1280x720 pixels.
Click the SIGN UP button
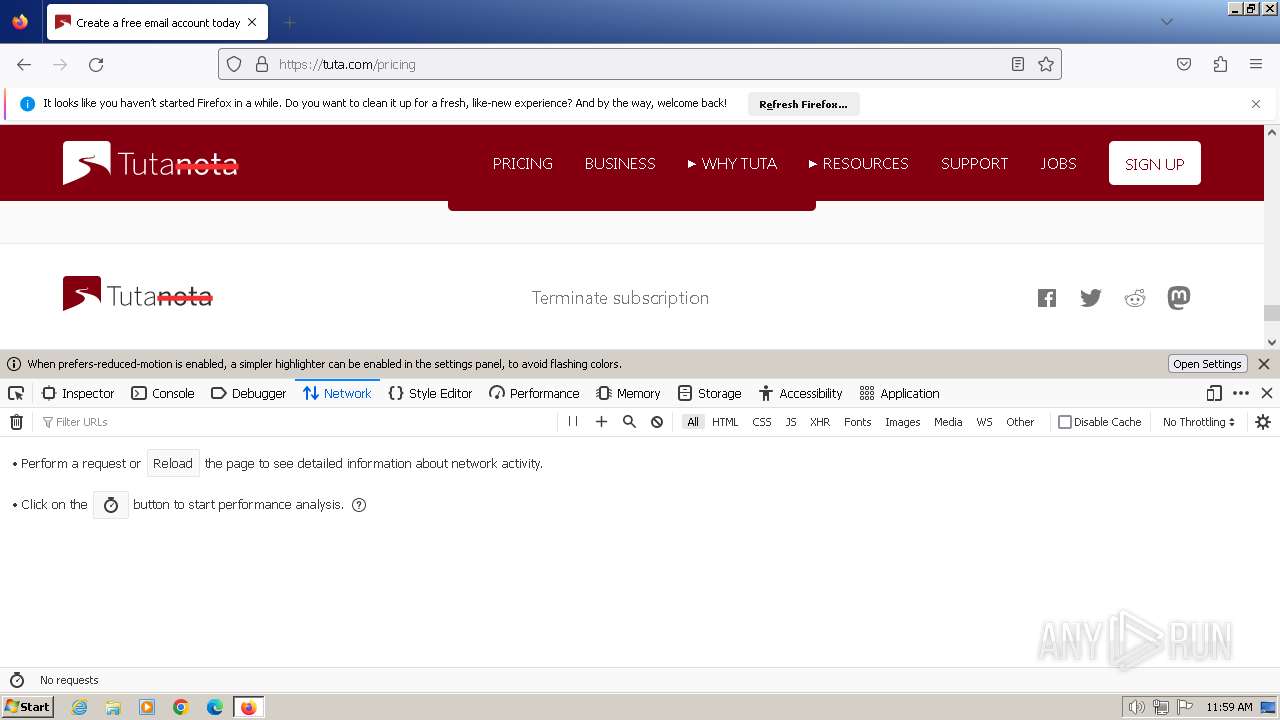click(x=1155, y=163)
